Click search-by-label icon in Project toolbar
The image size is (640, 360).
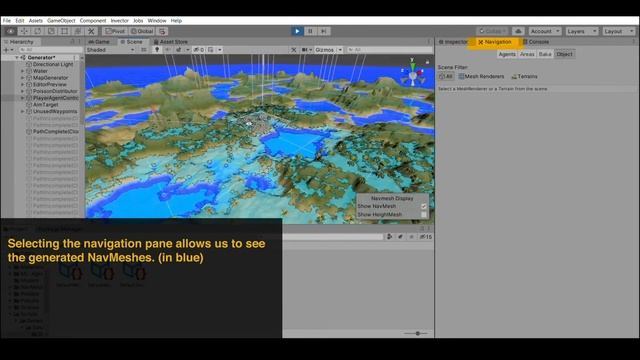400,237
